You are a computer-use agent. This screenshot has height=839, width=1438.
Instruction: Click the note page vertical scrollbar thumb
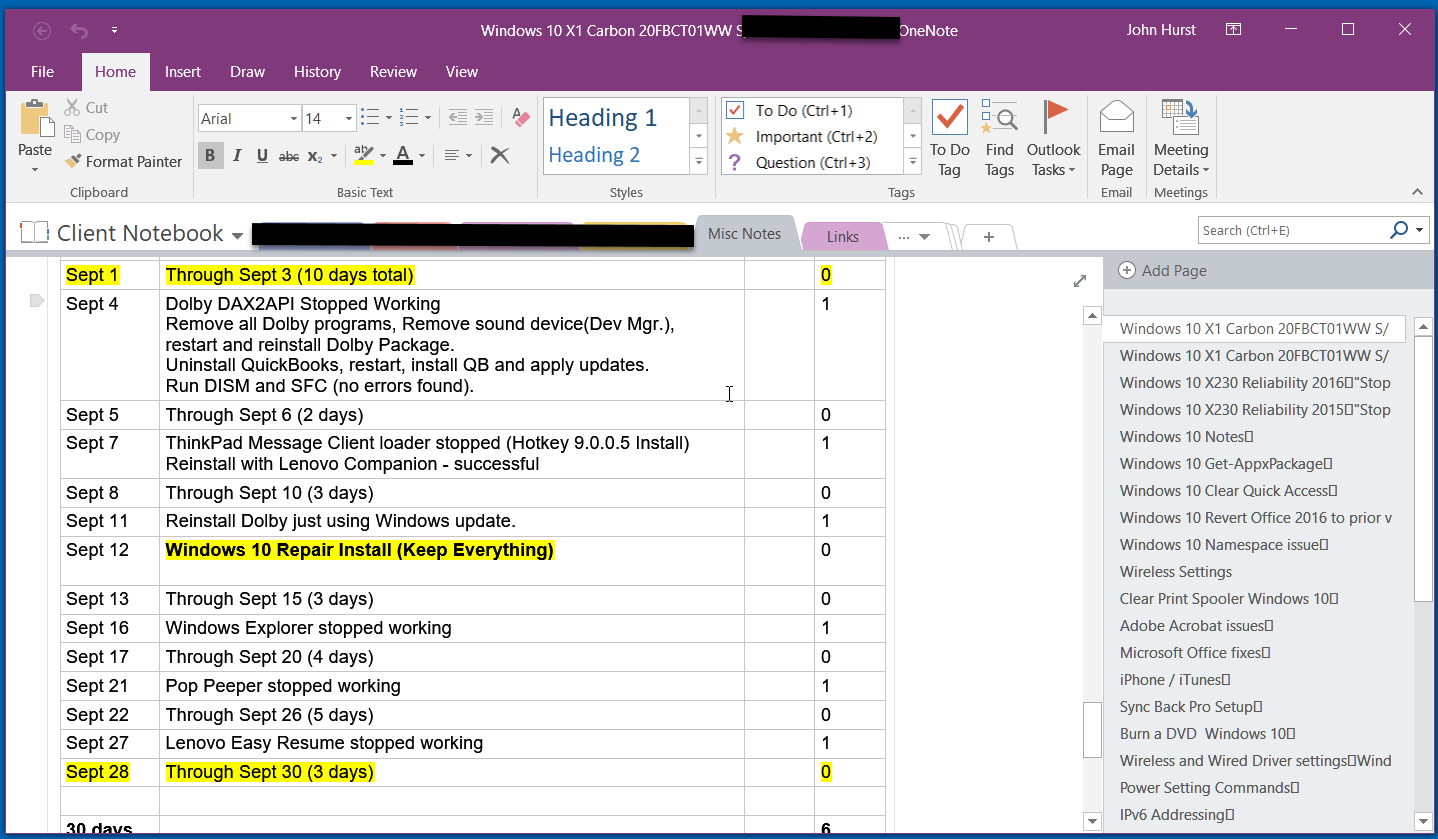(1093, 731)
